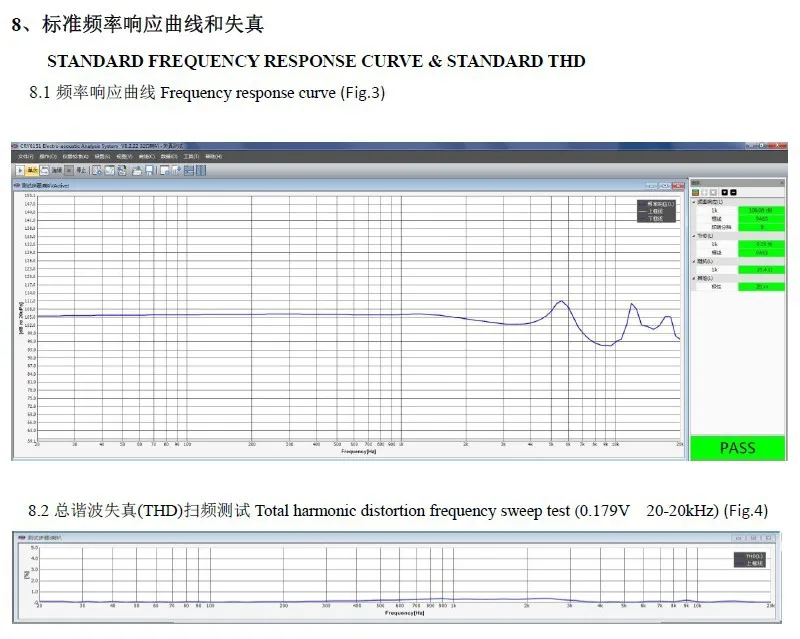Click the tile windows horizontally icon

(x=189, y=170)
